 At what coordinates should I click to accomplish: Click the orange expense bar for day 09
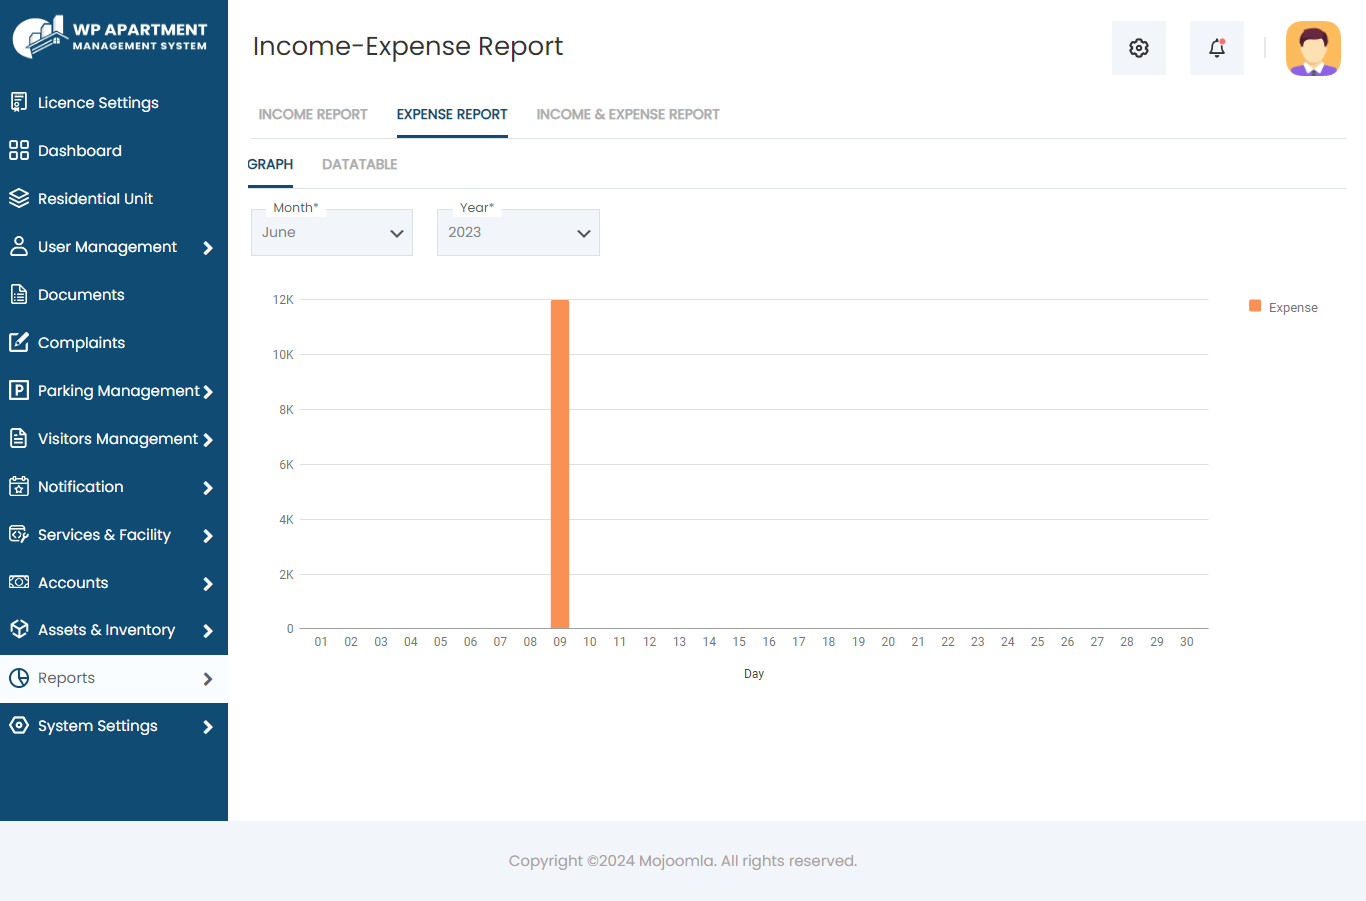(x=560, y=464)
